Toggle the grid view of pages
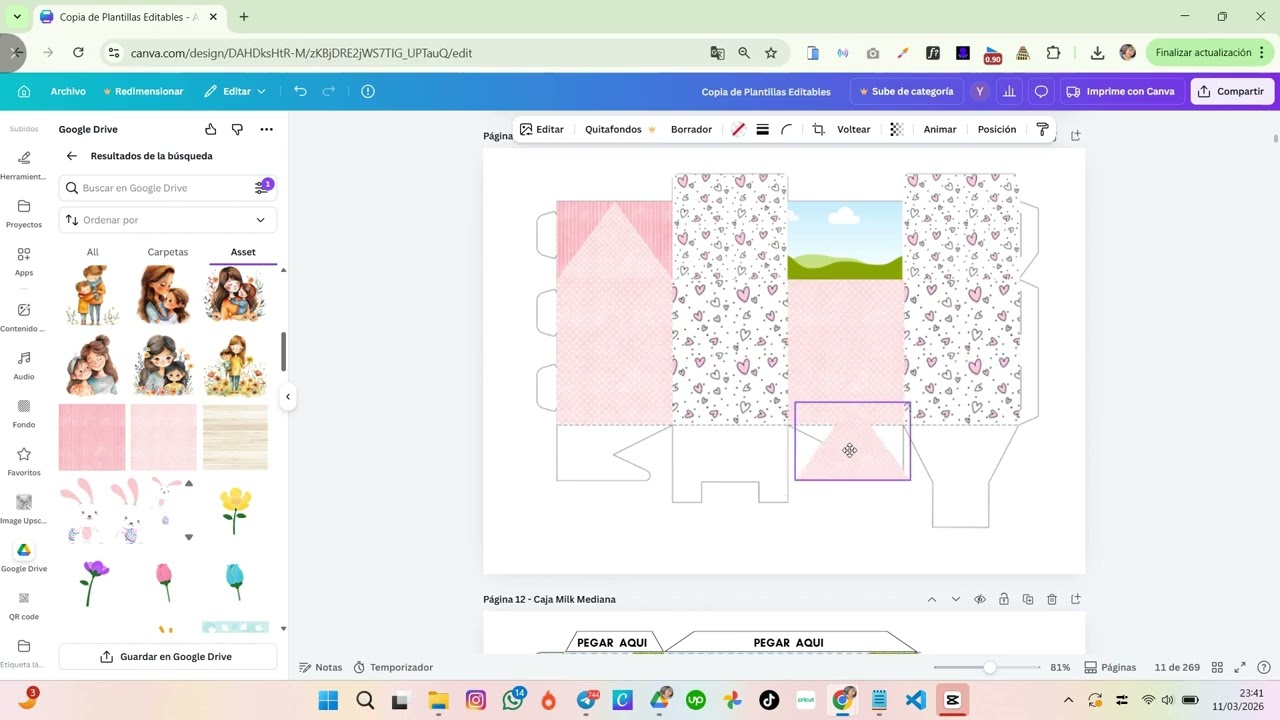 (1217, 667)
